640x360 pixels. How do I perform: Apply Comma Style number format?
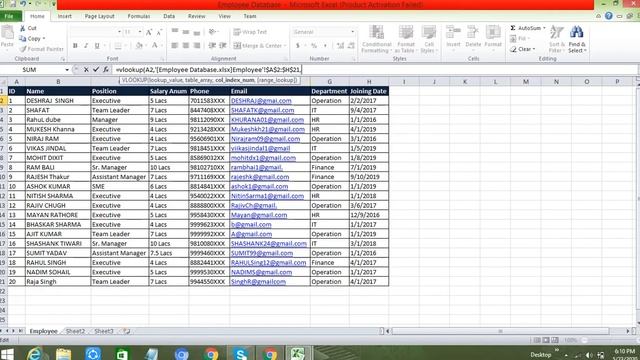(325, 46)
